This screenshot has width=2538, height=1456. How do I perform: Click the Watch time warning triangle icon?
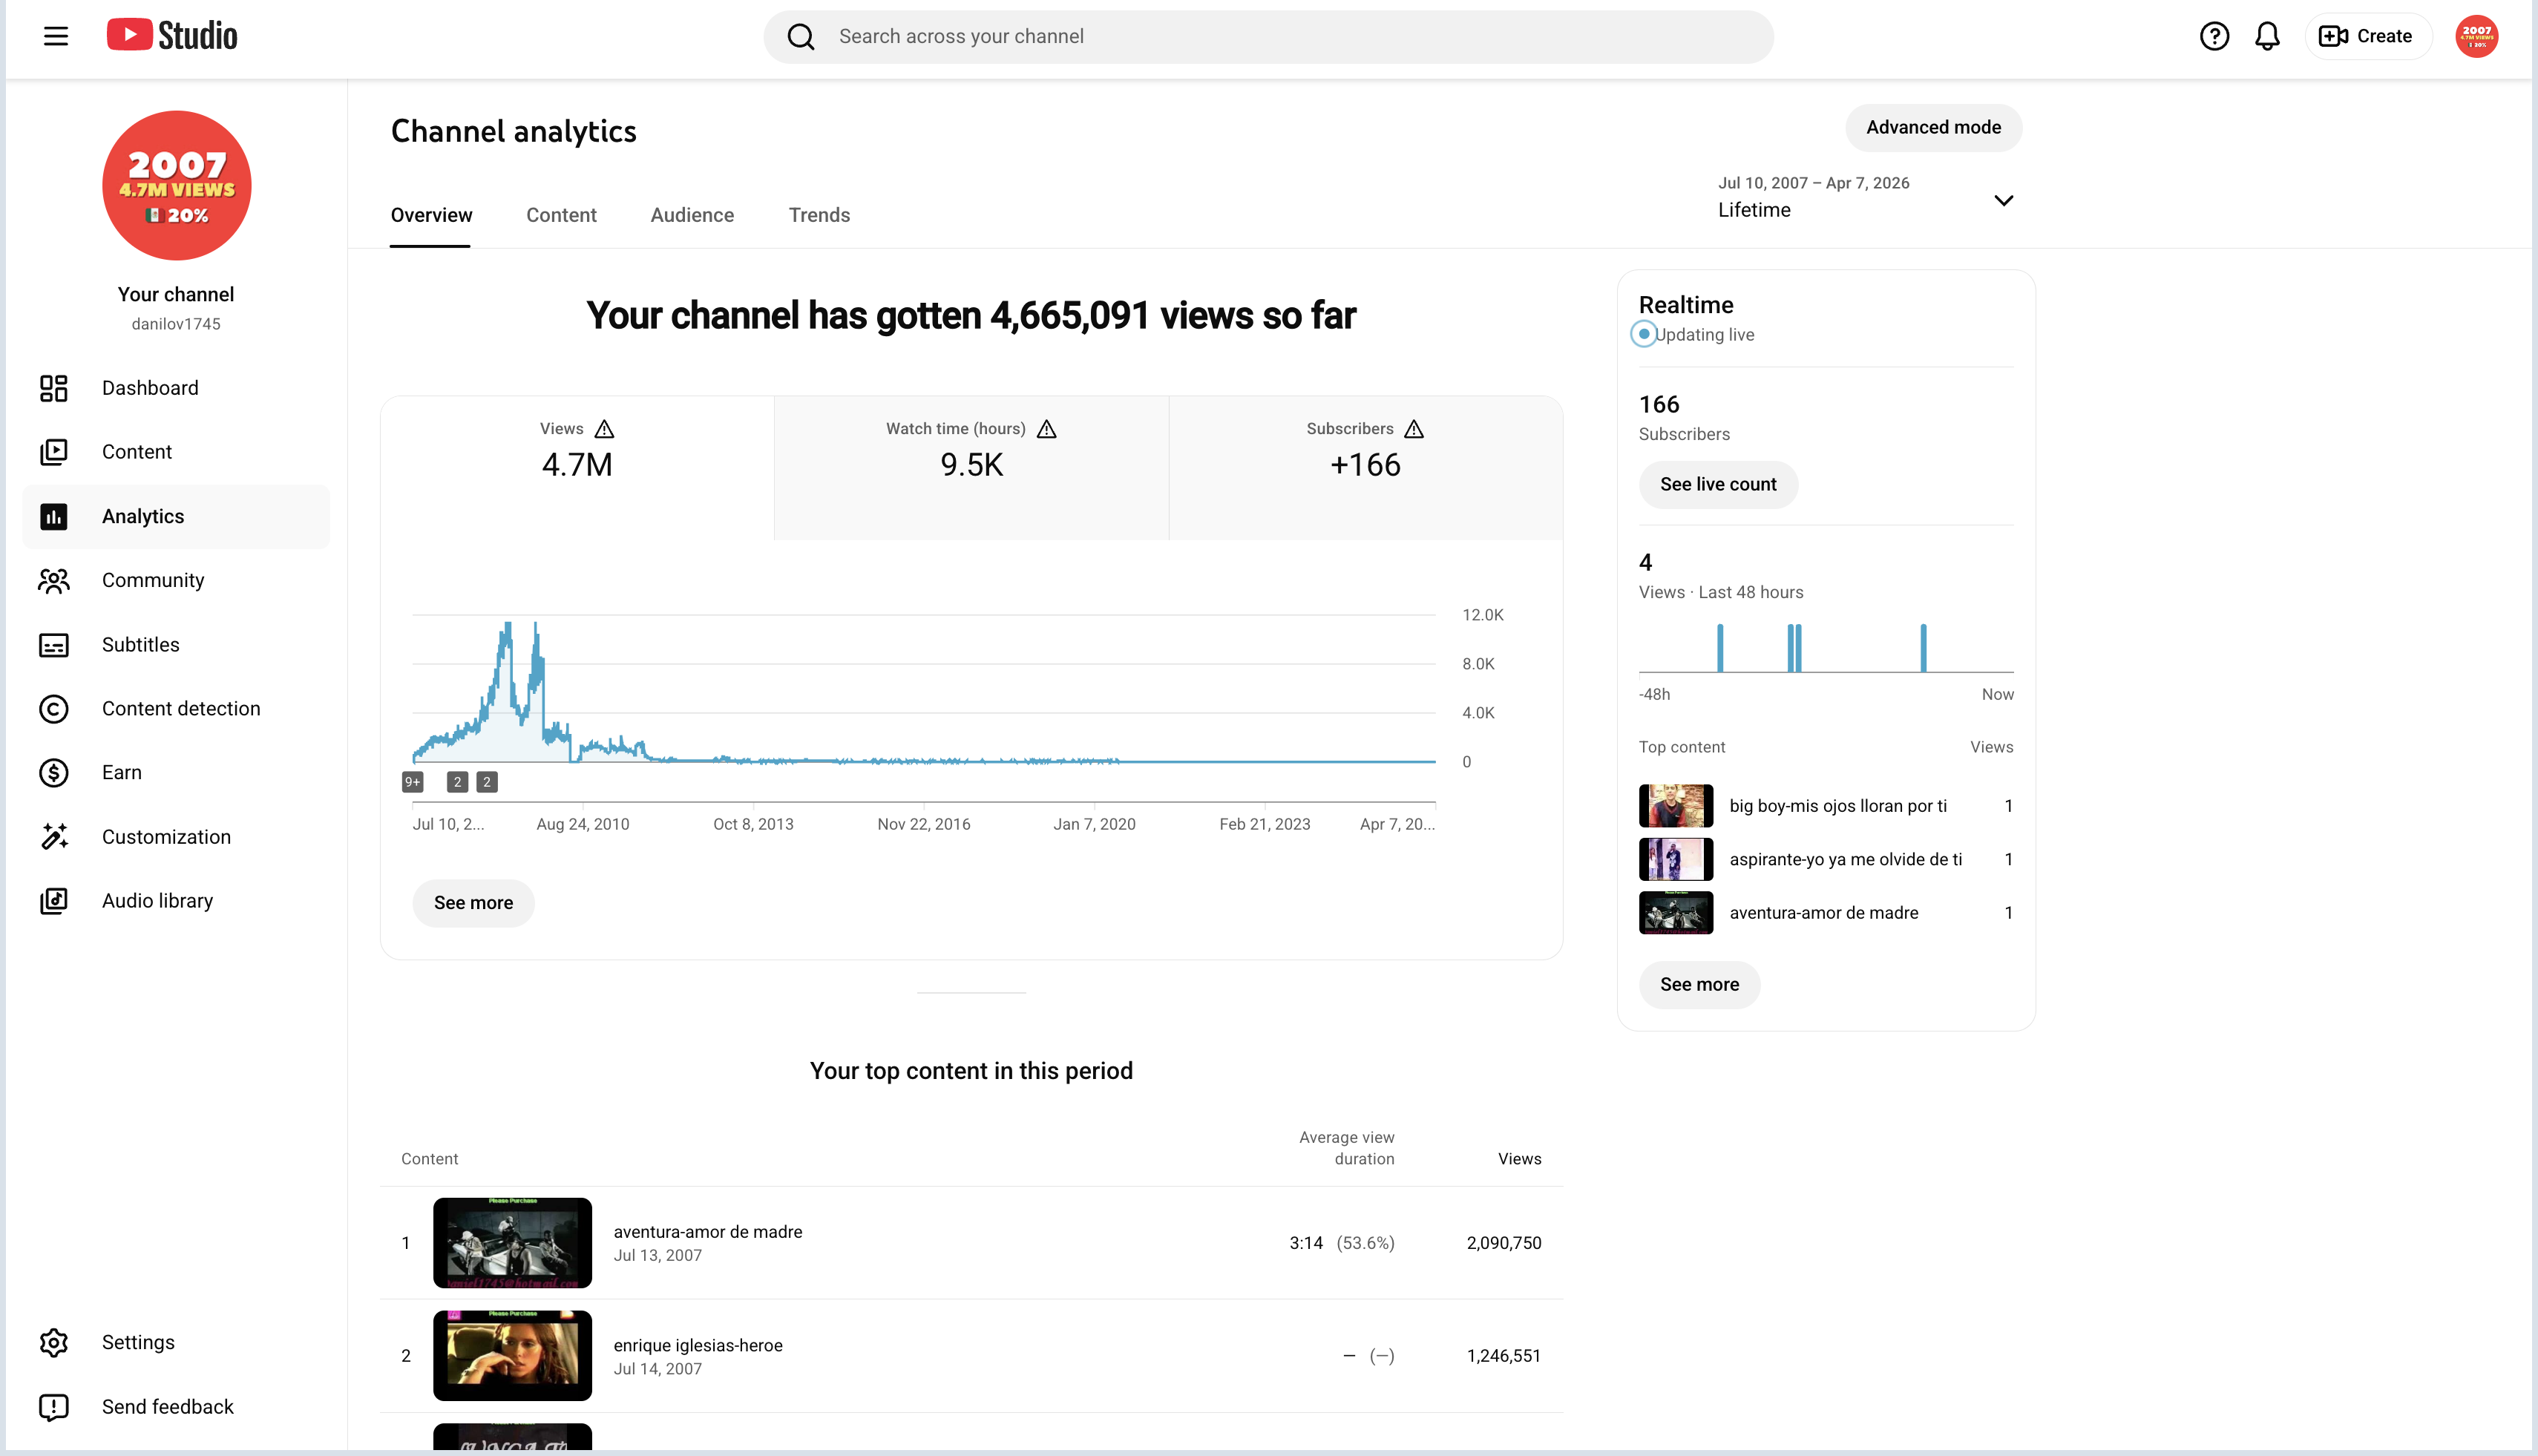point(1046,429)
